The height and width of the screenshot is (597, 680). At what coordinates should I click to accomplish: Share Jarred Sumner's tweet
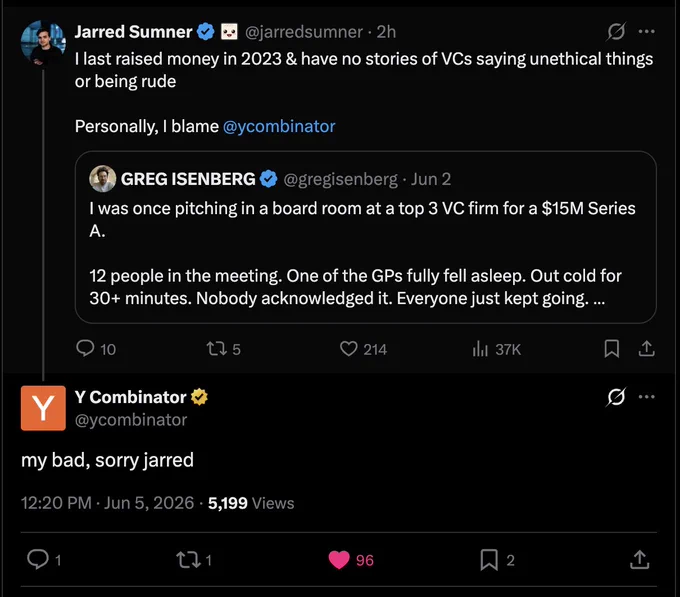646,349
